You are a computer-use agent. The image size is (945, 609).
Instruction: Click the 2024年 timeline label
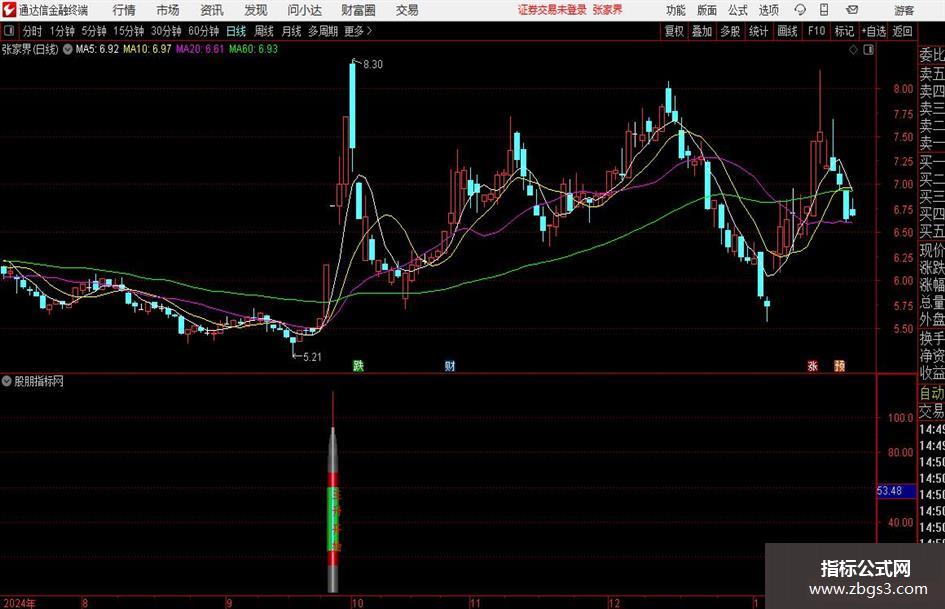[18, 603]
